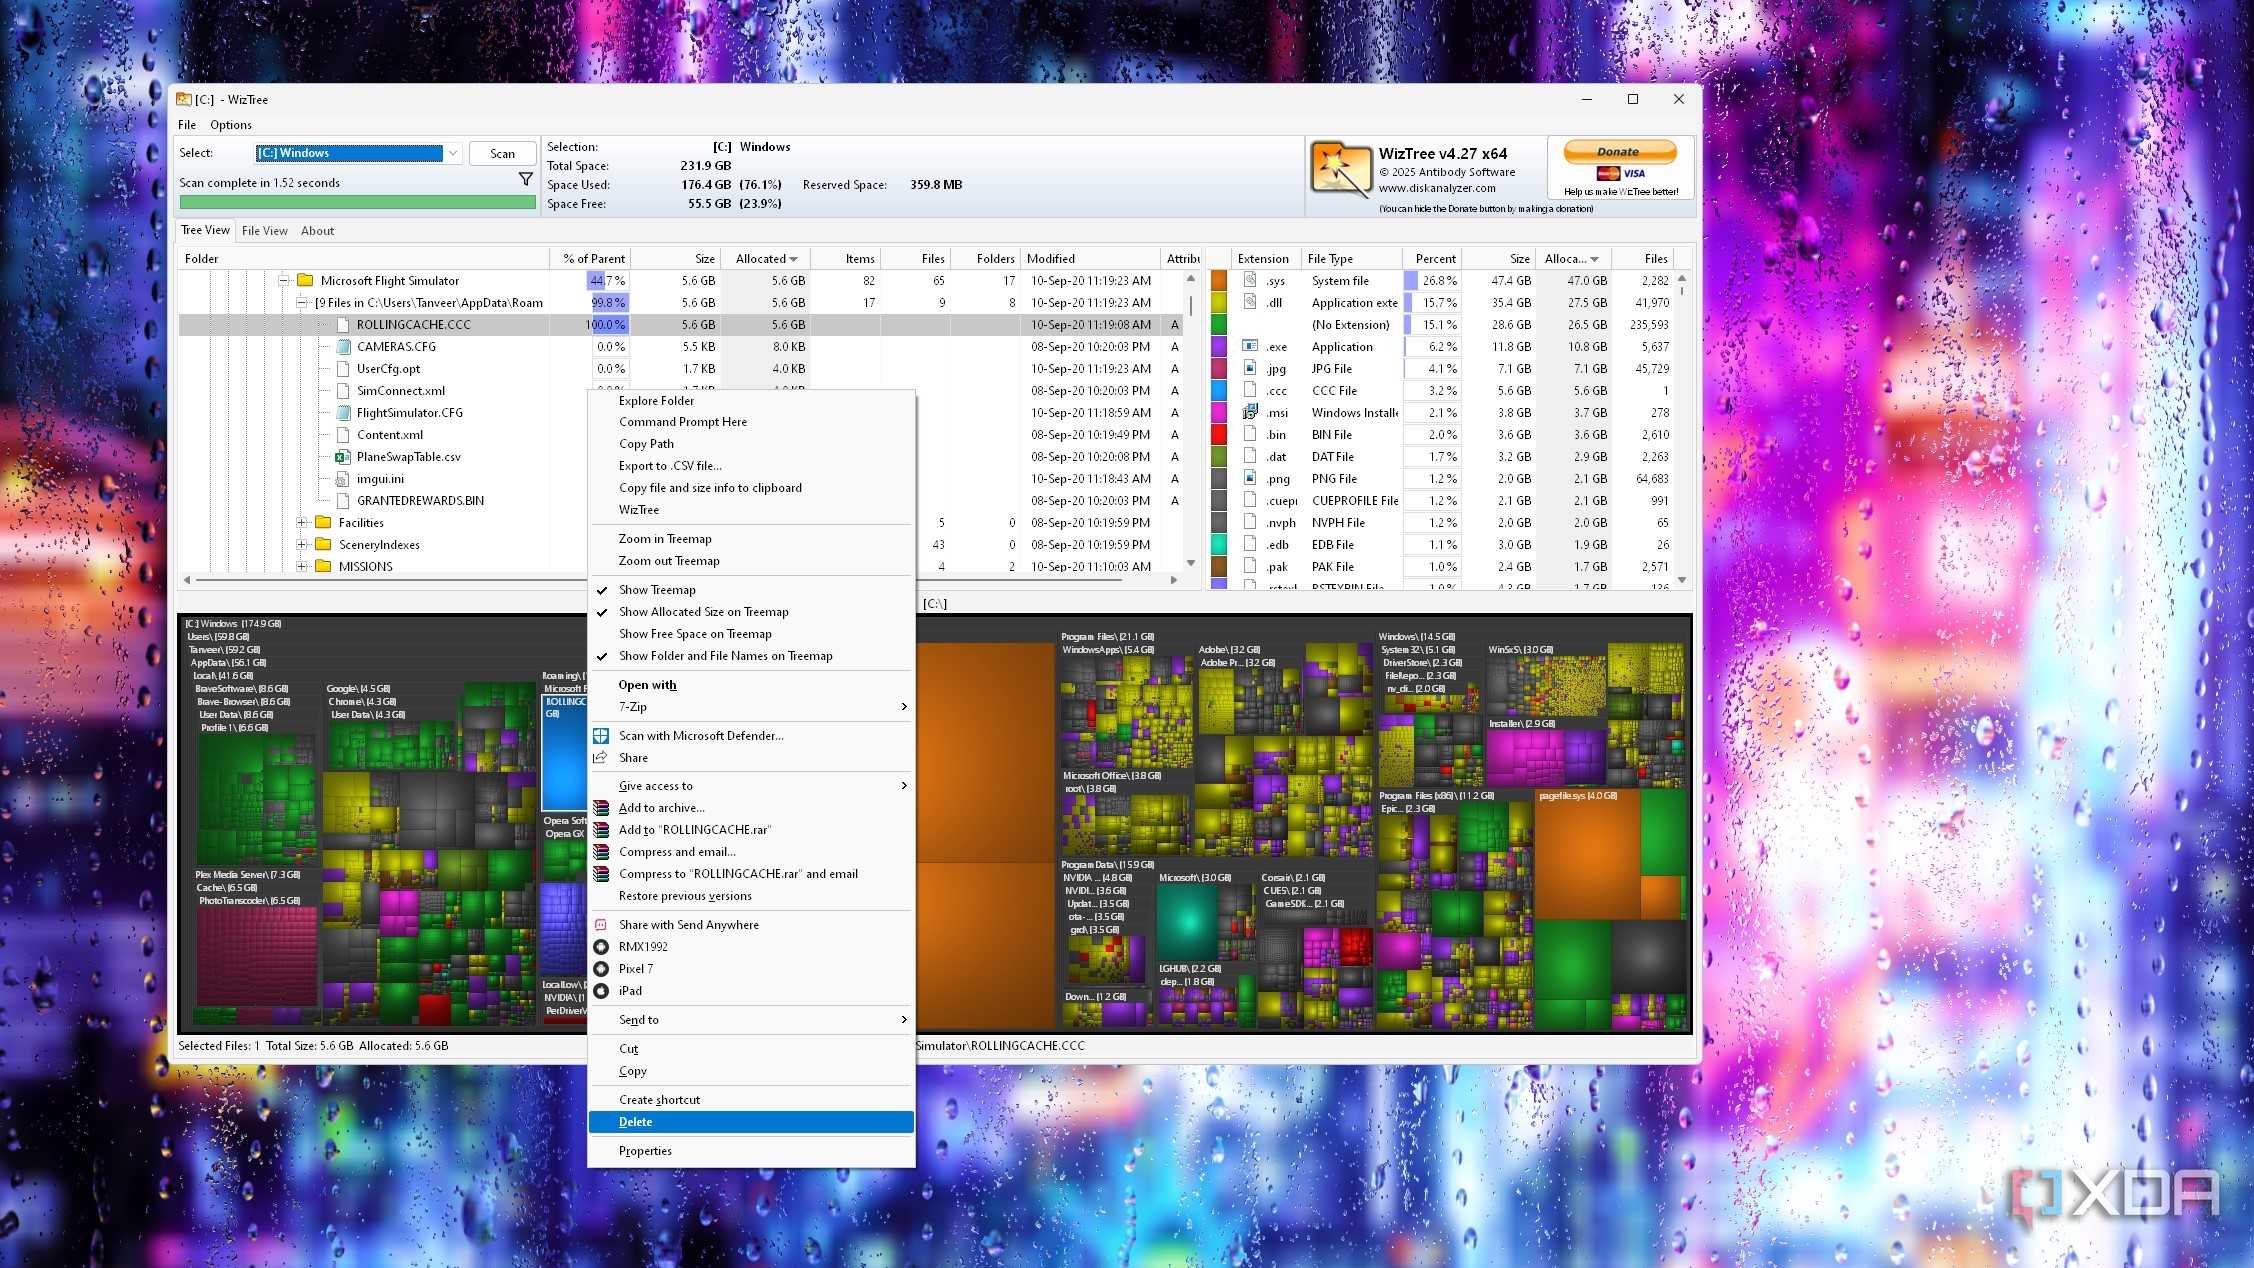Click the Facilities folder icon
Viewport: 2254px width, 1268px height.
323,523
